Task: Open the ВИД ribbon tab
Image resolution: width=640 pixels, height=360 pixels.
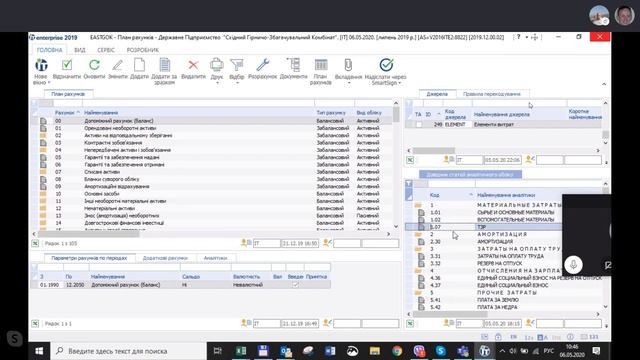Action: (x=80, y=50)
